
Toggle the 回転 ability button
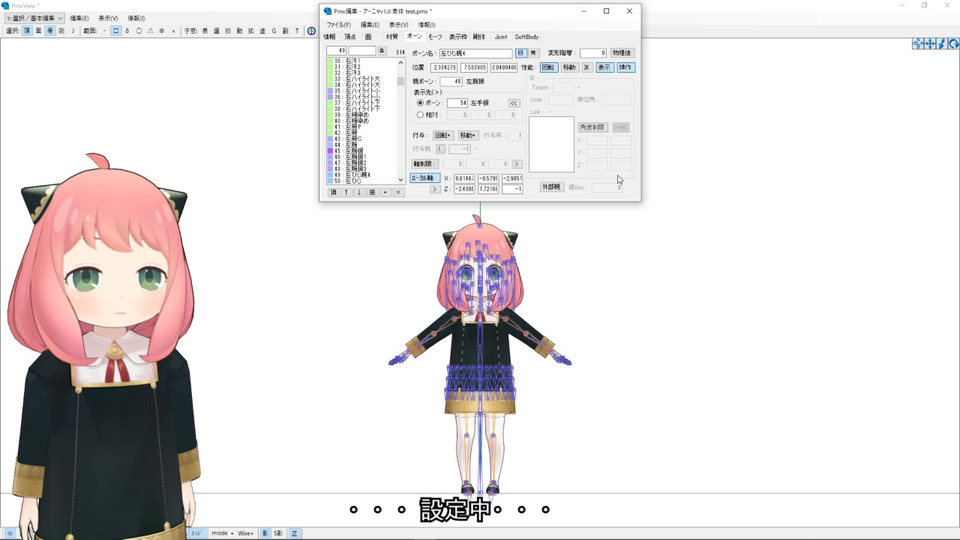point(548,67)
